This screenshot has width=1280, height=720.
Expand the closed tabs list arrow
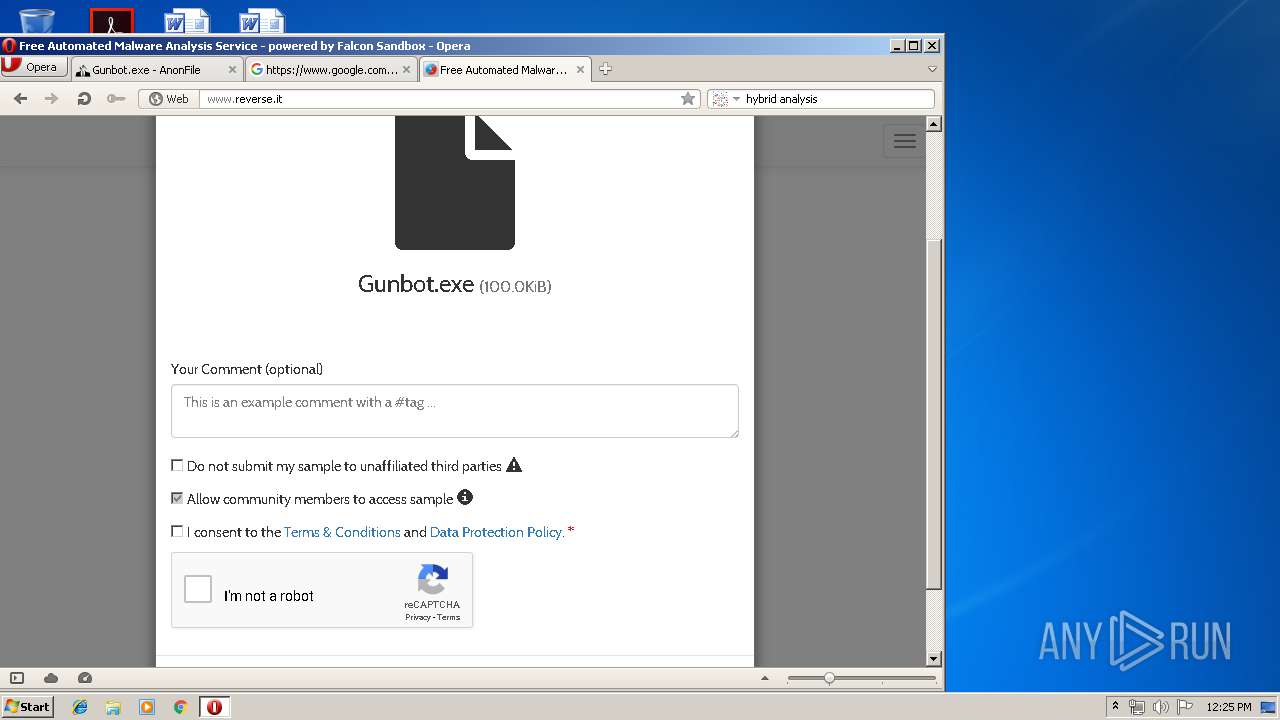pyautogui.click(x=932, y=69)
